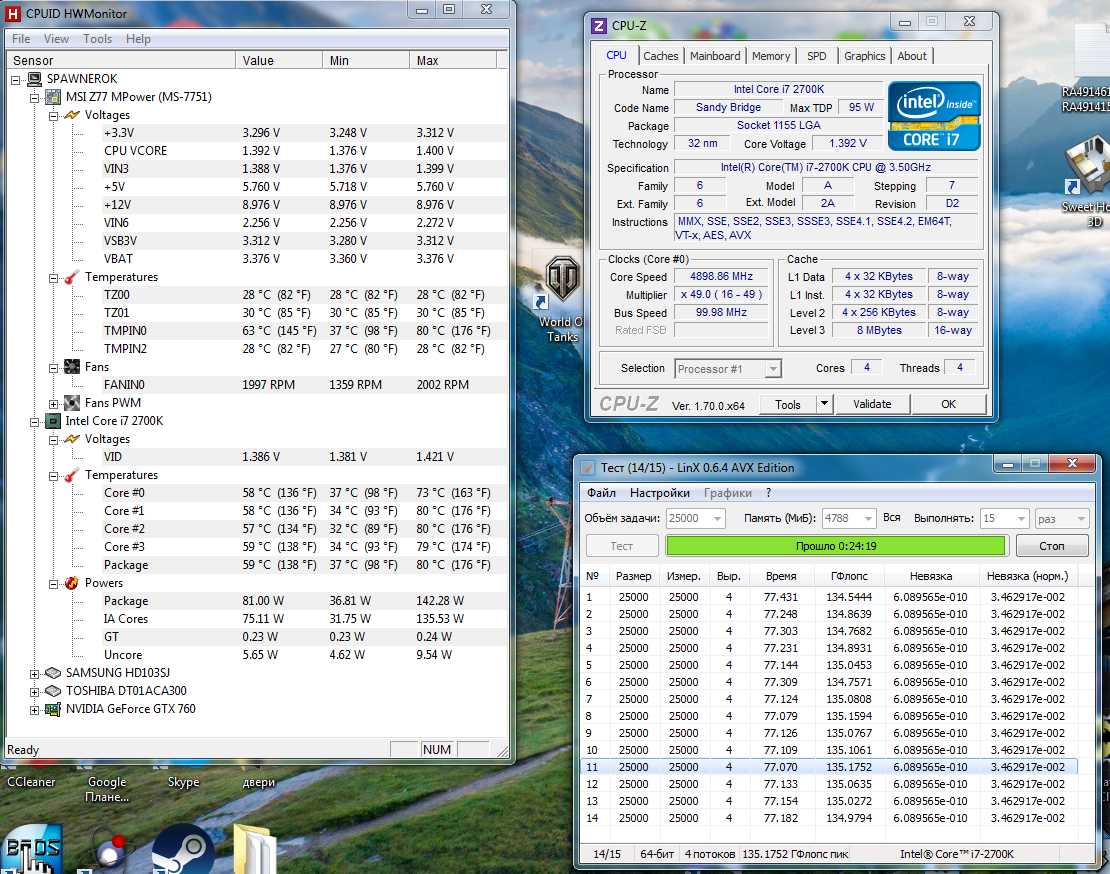Expand the SAMSUNG HD103SJ drive node
The width and height of the screenshot is (1110, 874).
click(x=35, y=673)
